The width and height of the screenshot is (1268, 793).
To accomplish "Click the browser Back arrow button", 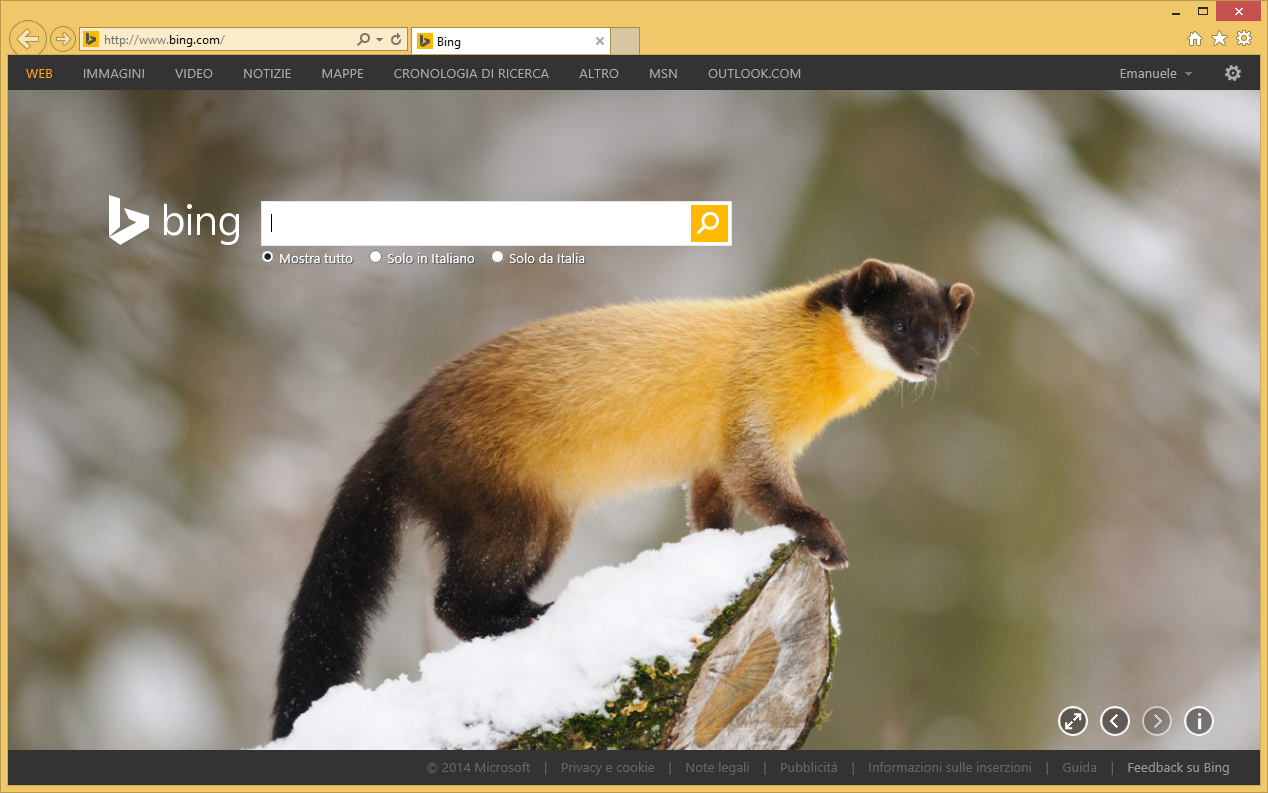I will click(29, 39).
